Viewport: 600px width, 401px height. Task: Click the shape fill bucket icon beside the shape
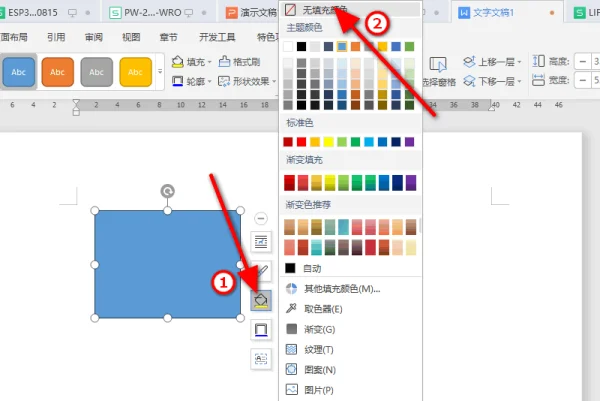[x=261, y=300]
